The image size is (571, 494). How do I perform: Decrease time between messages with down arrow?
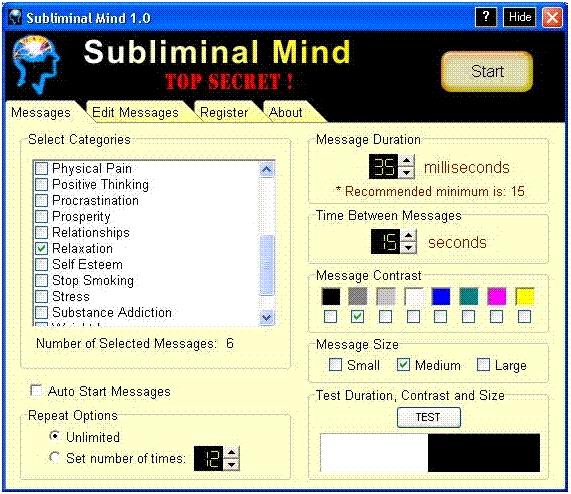[409, 248]
